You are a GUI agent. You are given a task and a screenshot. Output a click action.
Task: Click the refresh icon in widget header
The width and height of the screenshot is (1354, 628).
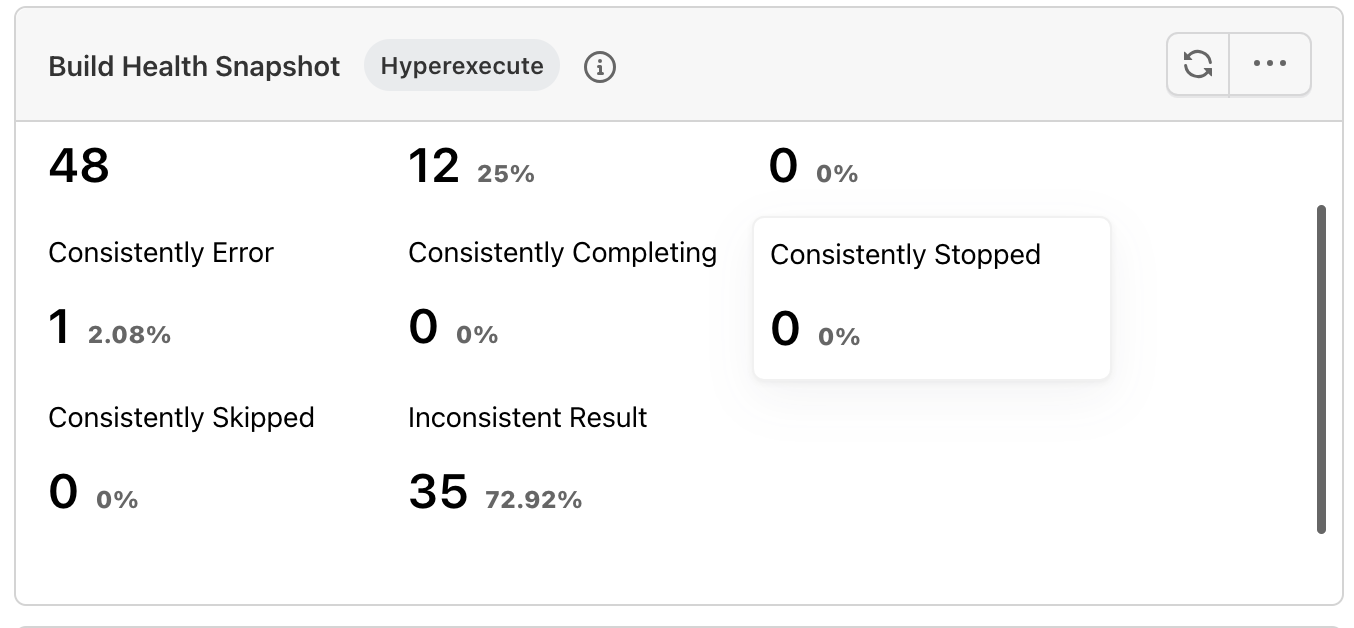pyautogui.click(x=1198, y=65)
